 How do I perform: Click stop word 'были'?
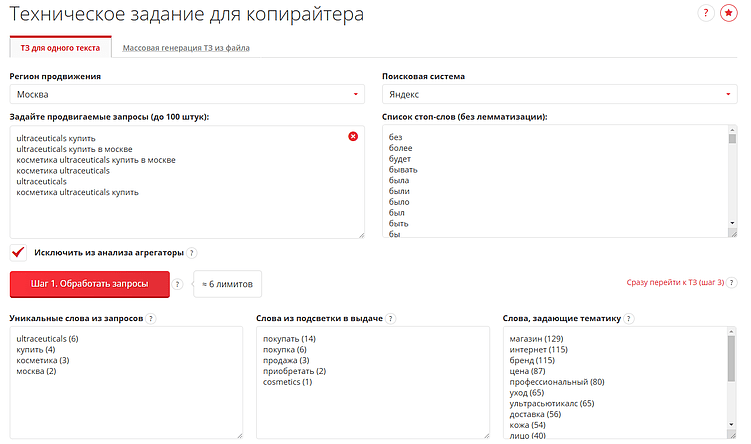pyautogui.click(x=399, y=191)
